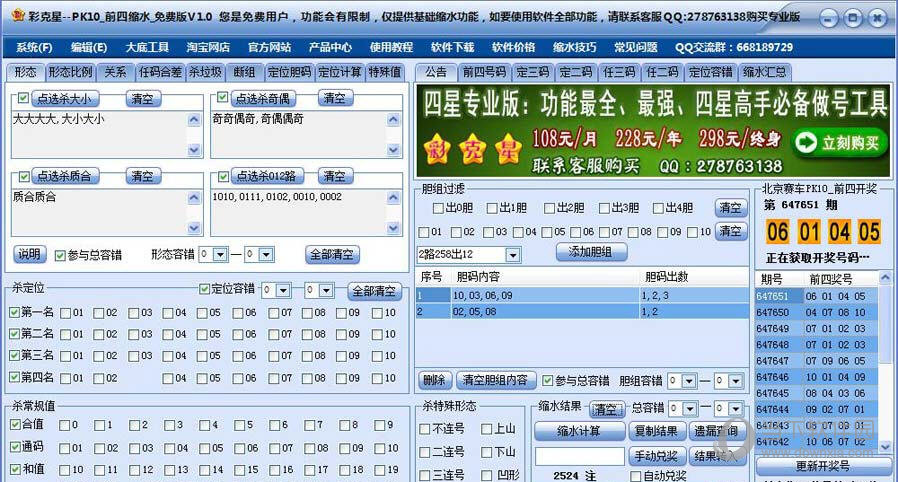This screenshot has width=898, height=482.
Task: Click the 说明 button
Action: 29,254
